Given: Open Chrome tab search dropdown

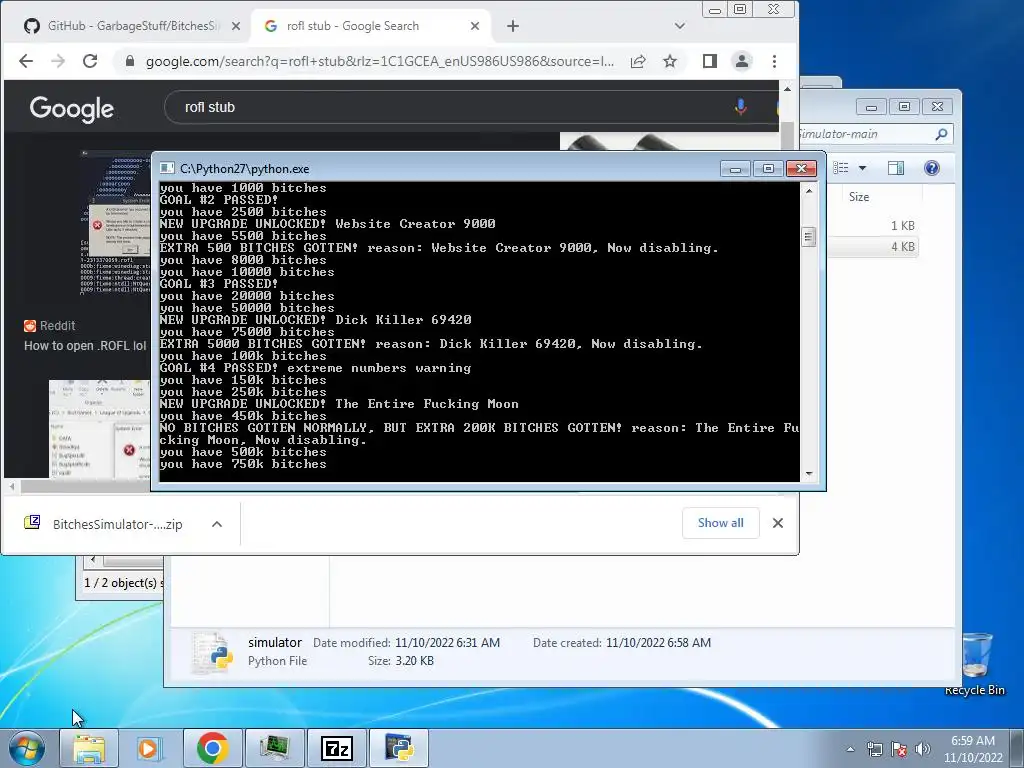Looking at the screenshot, I should click(680, 26).
